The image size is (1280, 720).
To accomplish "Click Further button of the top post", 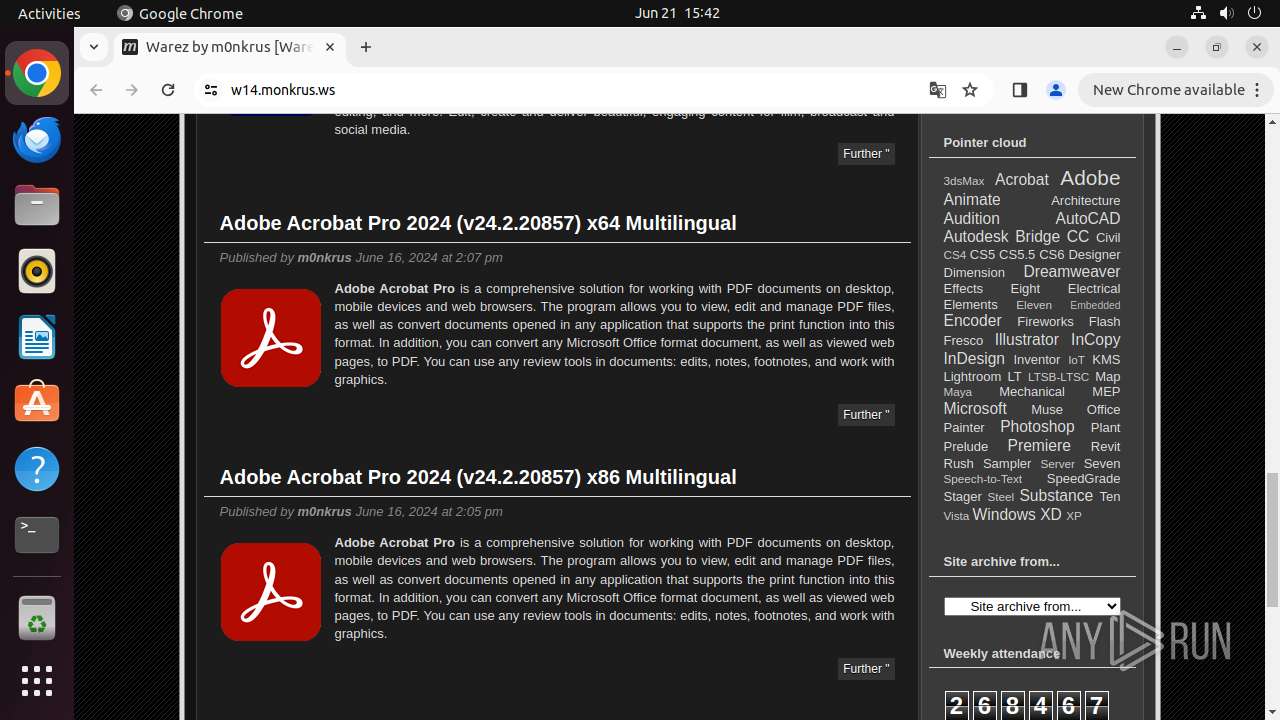I will pos(866,153).
